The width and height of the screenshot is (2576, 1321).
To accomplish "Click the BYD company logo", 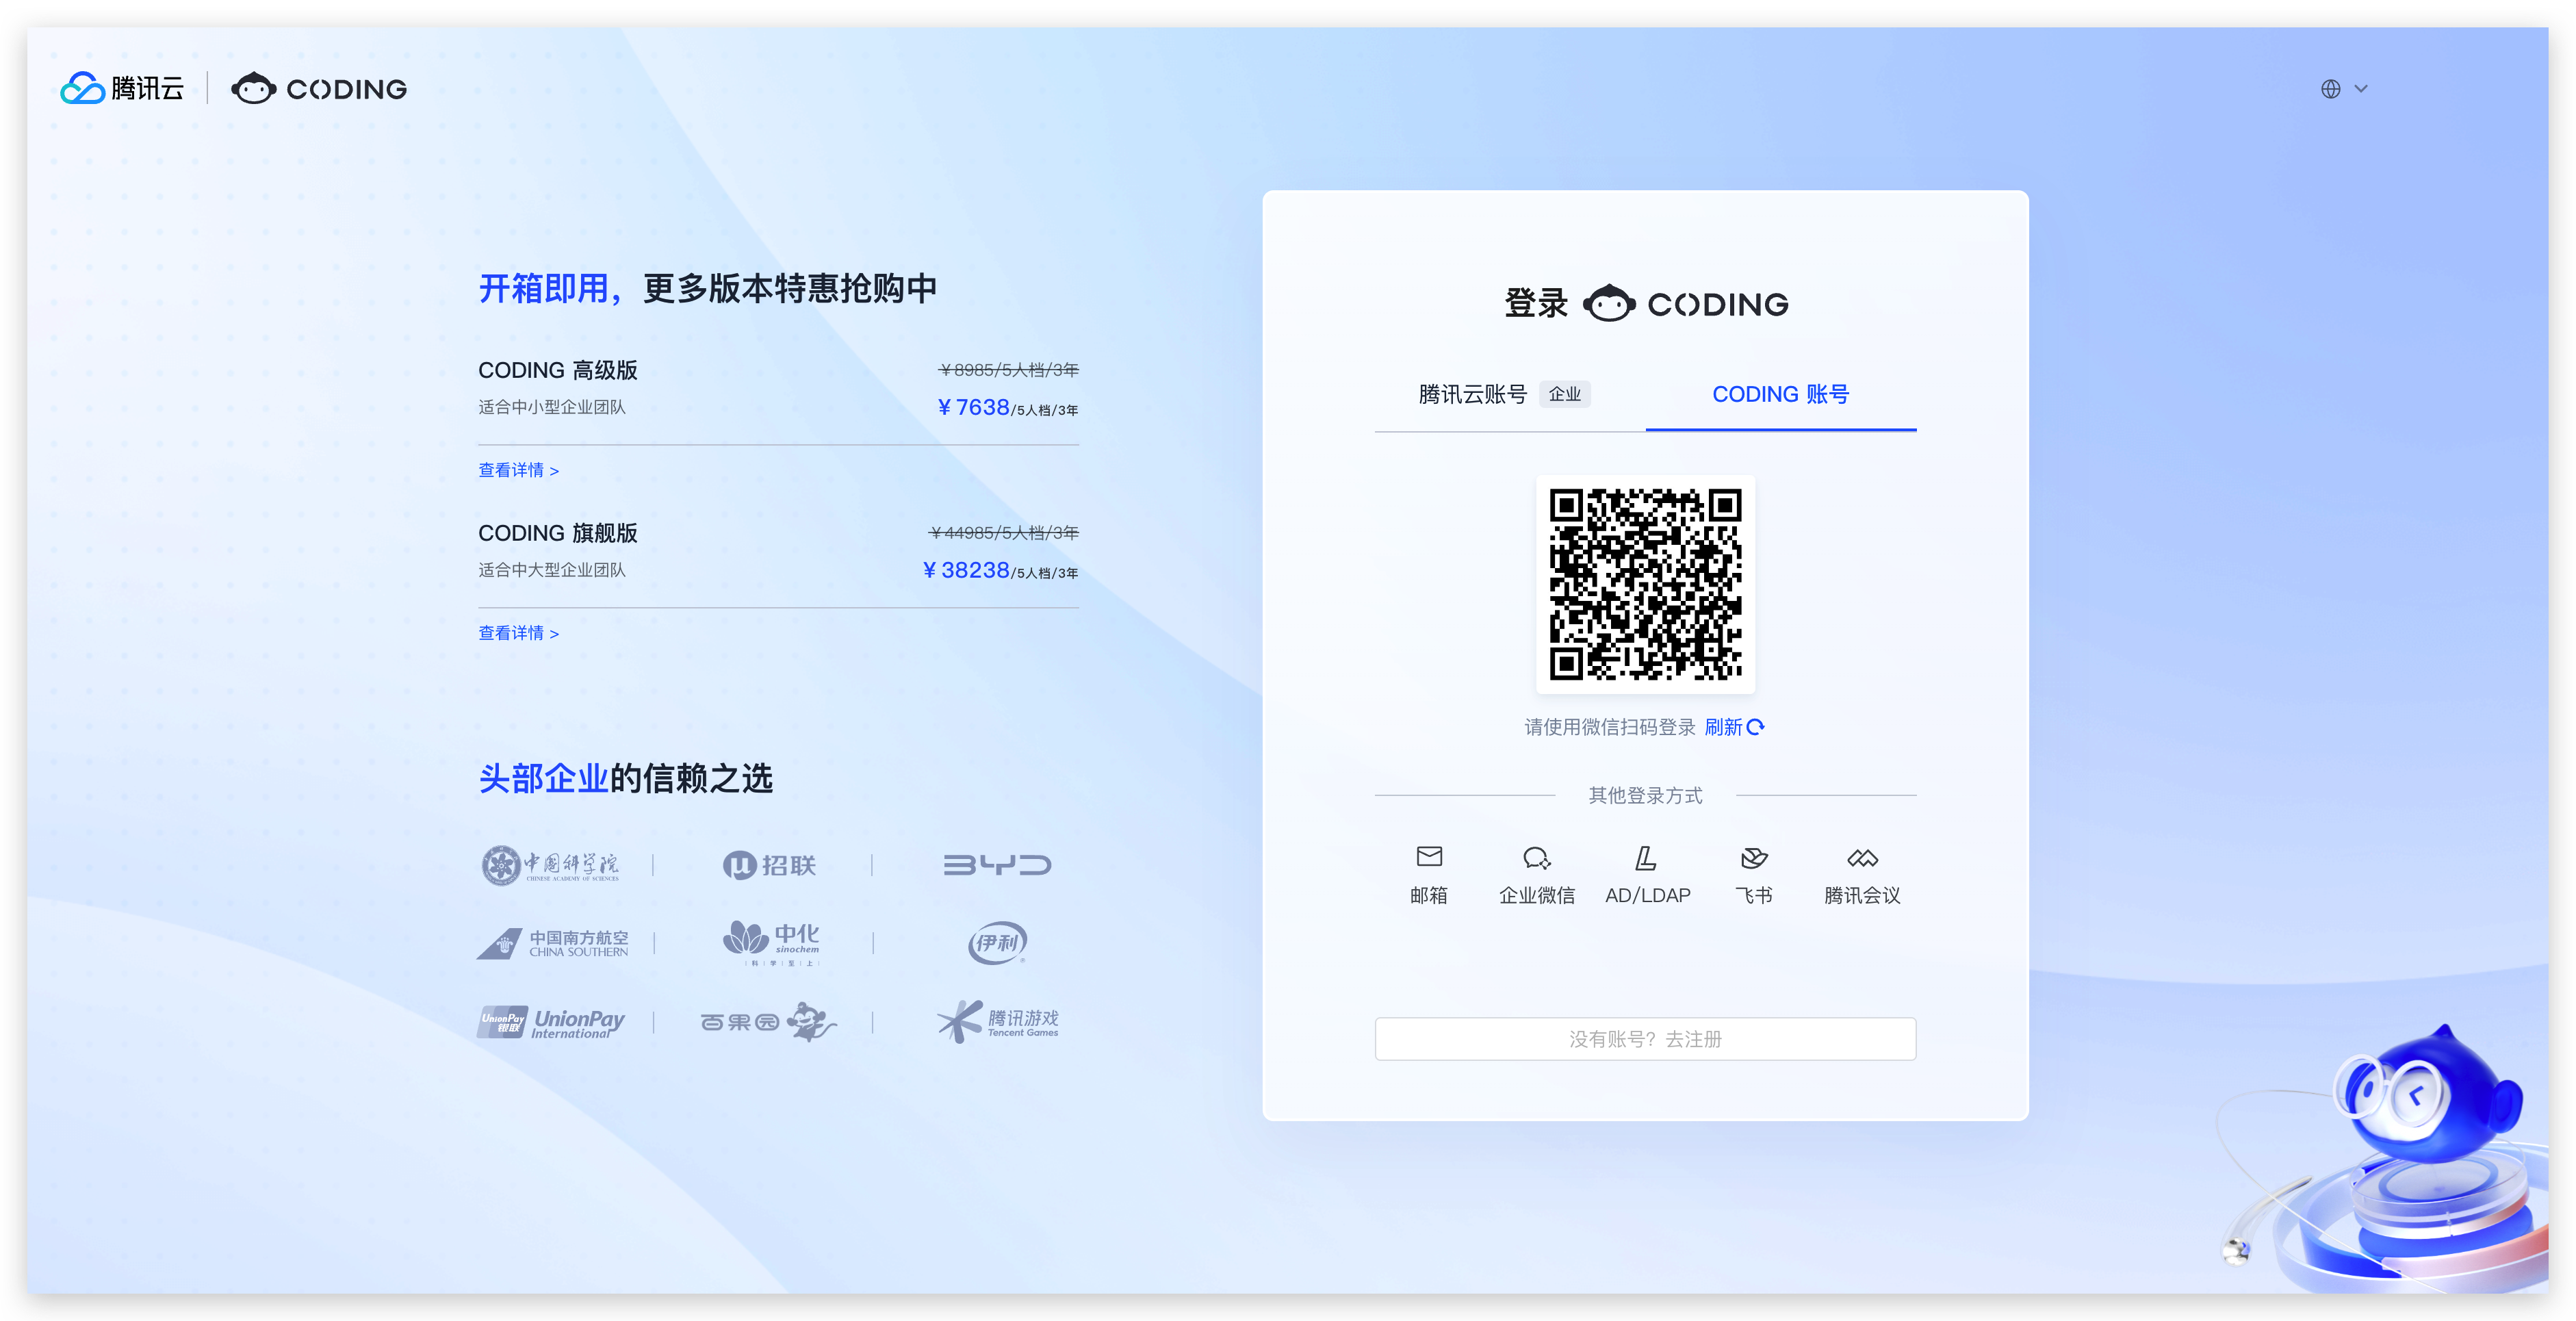I will (x=997, y=865).
